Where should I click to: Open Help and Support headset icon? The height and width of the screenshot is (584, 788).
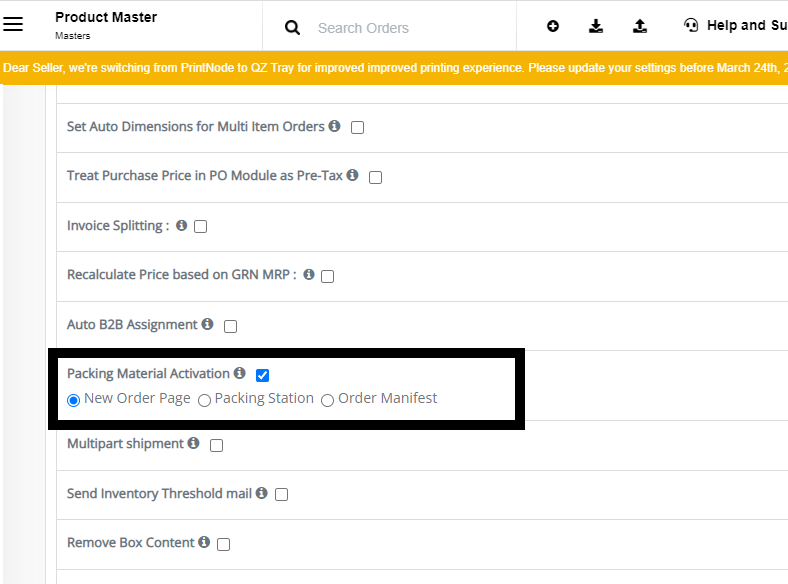click(691, 25)
